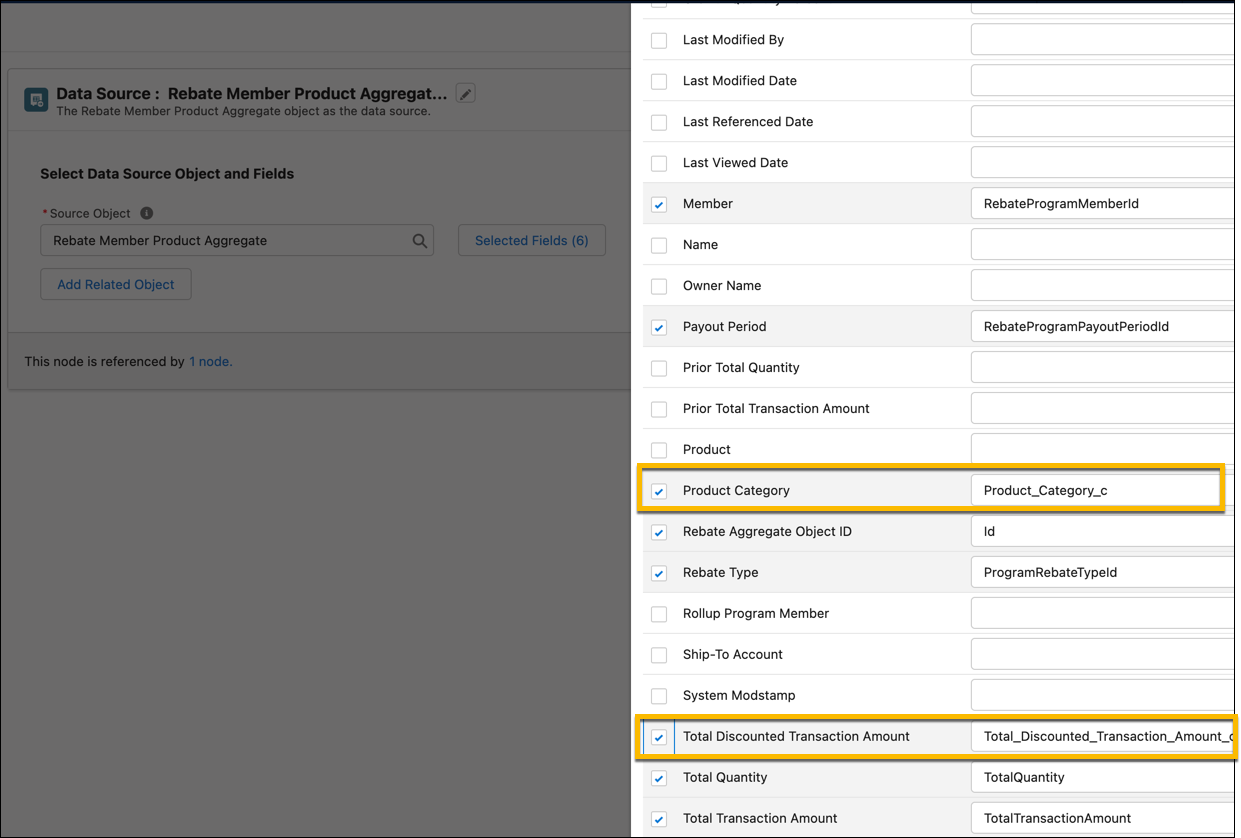Uncheck the Member field checkbox

(658, 204)
